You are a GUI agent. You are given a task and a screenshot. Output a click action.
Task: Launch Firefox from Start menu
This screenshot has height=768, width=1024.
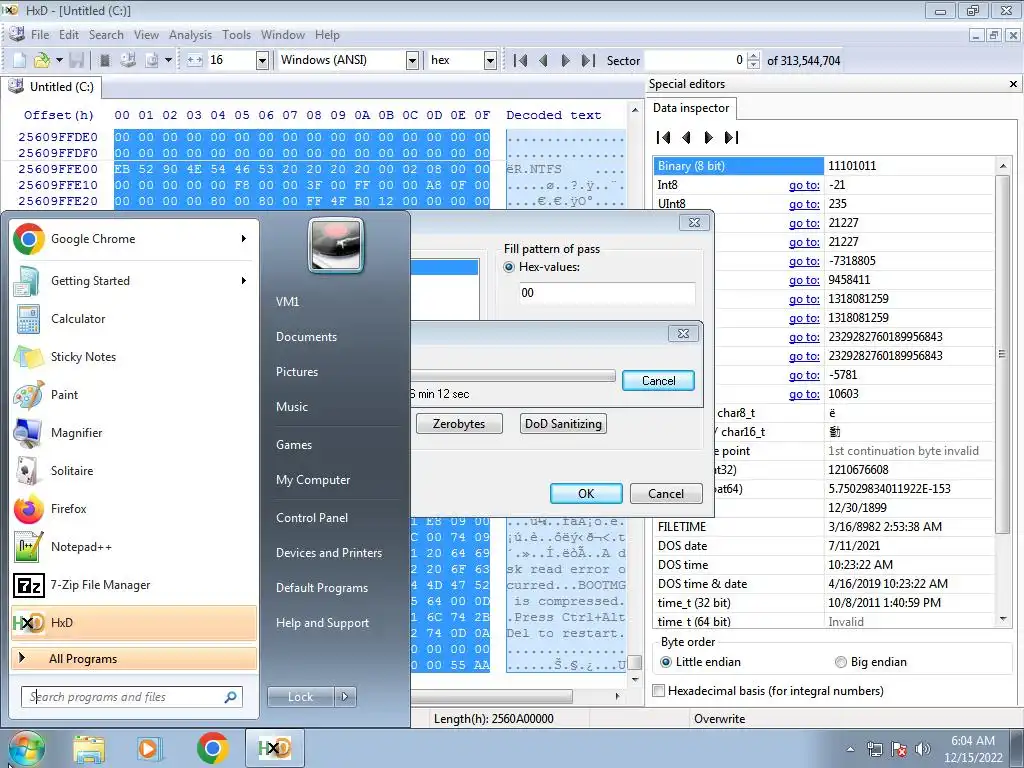134,508
